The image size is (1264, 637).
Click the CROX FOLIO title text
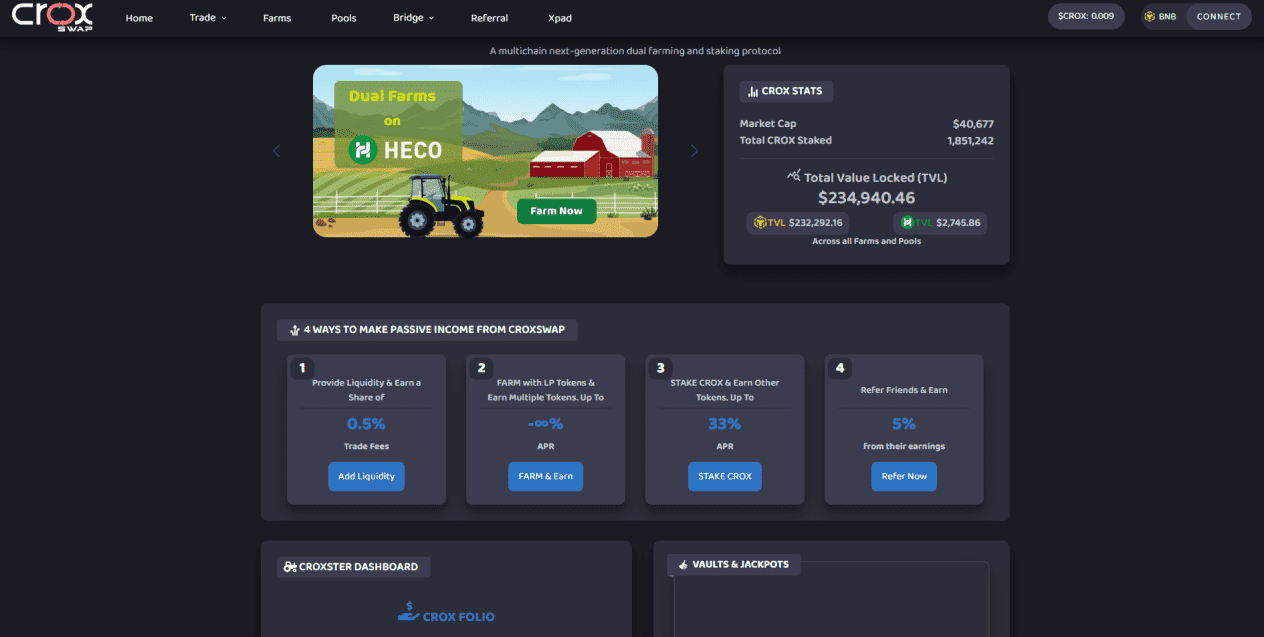pos(459,617)
